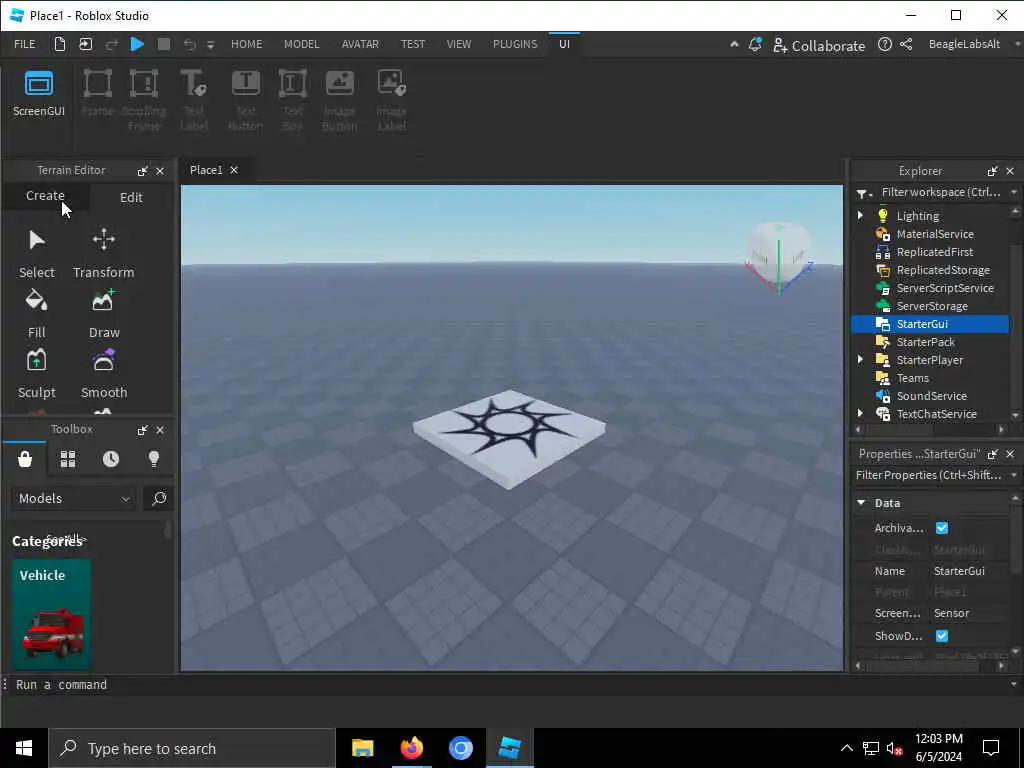Switch to the PLUGINS ribbon tab
Screen dimensions: 1024x768
point(515,44)
